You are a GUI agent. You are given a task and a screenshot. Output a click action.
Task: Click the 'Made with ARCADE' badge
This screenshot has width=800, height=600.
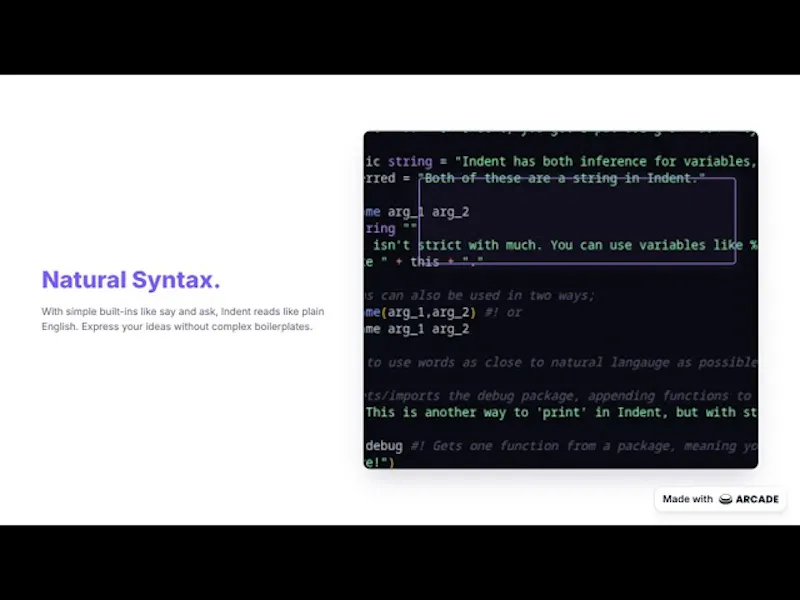[720, 499]
